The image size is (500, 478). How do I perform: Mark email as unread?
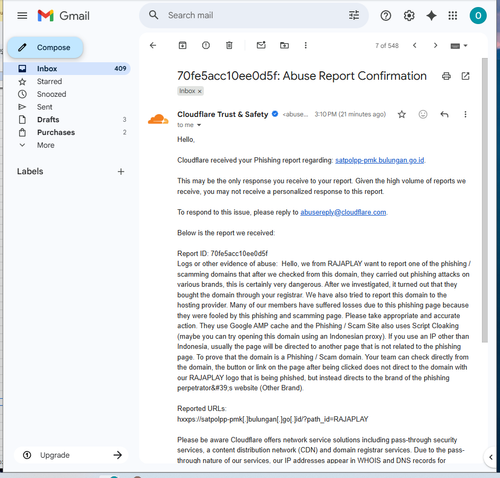pos(261,45)
